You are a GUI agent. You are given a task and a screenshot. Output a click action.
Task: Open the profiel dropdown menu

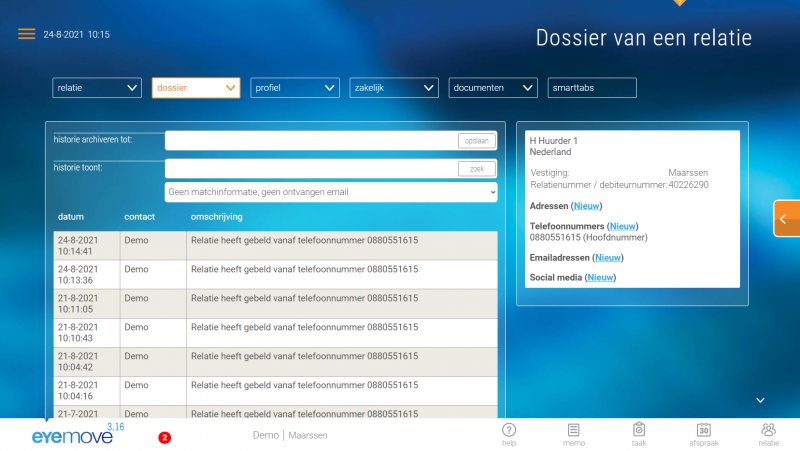[x=295, y=88]
